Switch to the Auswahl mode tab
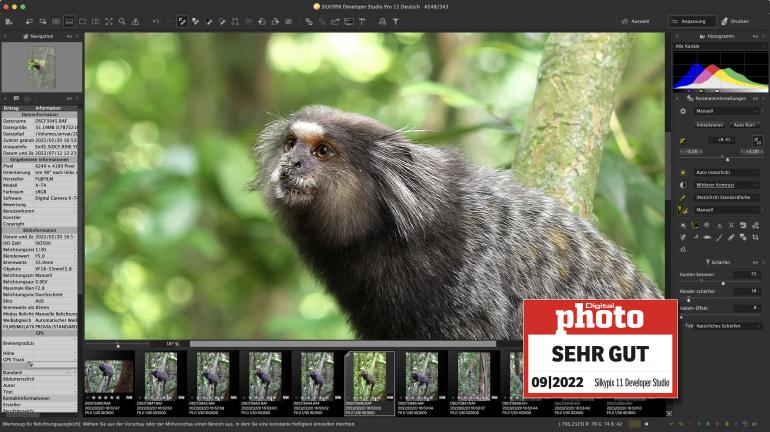 coord(636,22)
